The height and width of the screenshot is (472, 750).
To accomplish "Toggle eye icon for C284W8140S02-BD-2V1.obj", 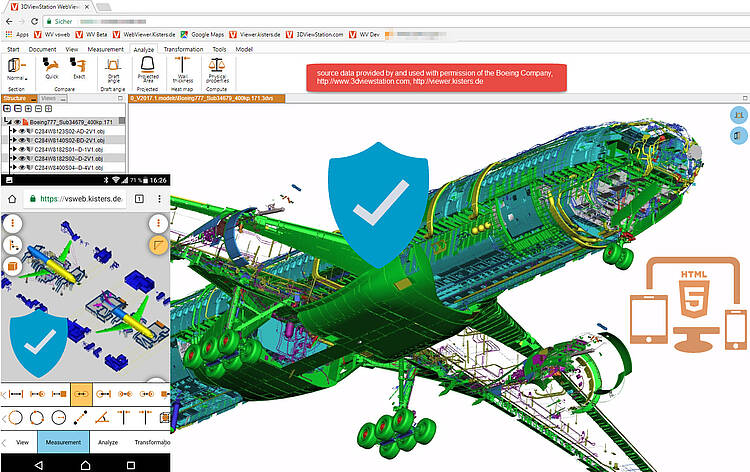I will pos(22,140).
